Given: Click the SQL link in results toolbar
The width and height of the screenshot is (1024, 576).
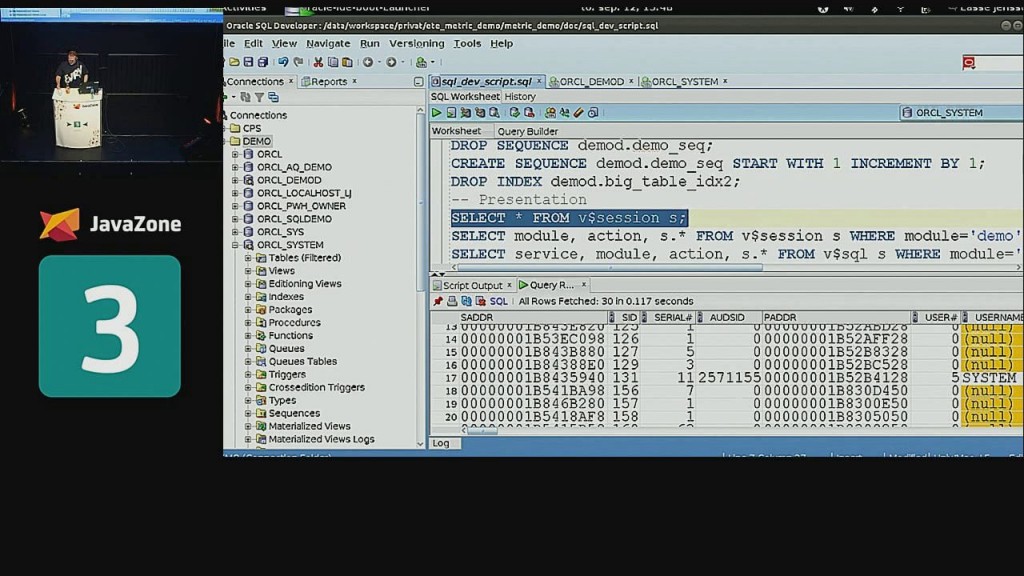Looking at the screenshot, I should tap(498, 301).
